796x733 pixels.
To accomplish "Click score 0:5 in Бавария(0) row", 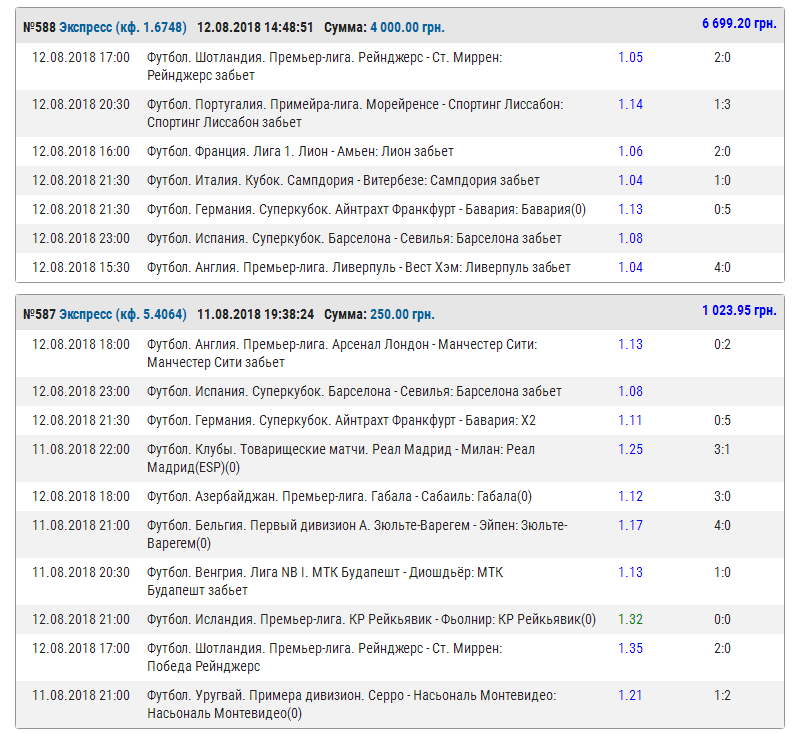I will [x=722, y=209].
